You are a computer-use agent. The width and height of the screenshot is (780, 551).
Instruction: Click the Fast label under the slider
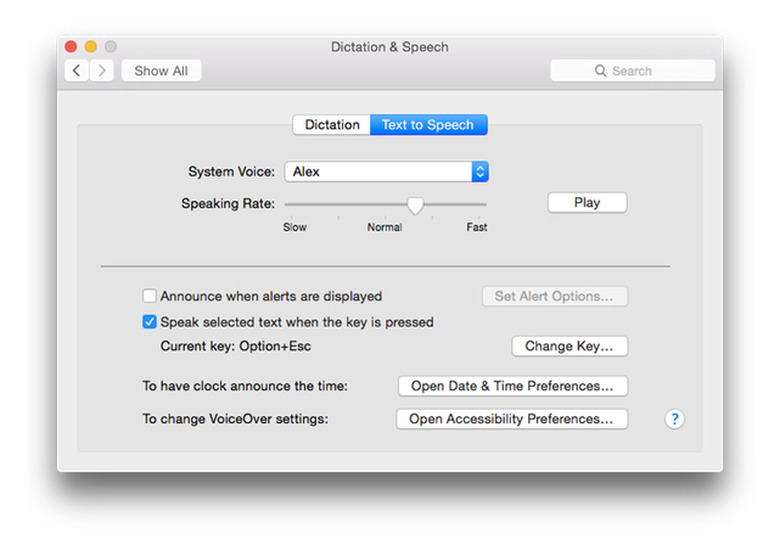click(x=477, y=227)
